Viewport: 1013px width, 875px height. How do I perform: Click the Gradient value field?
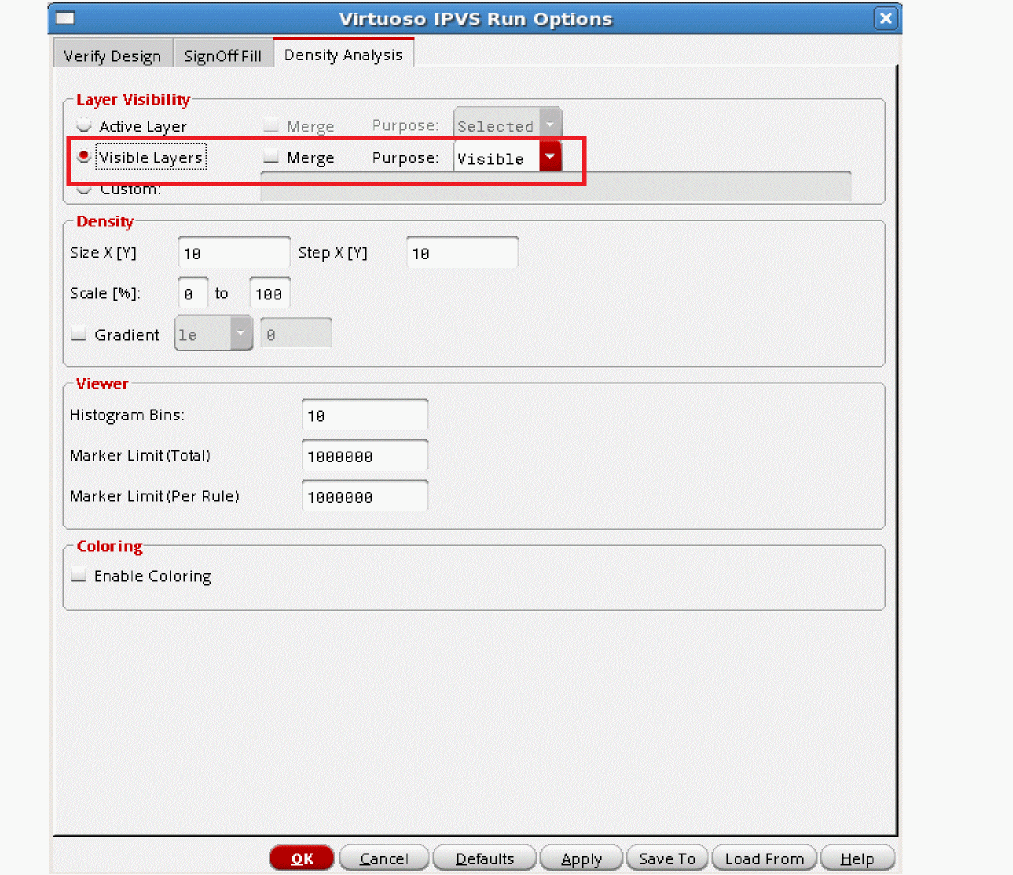click(x=296, y=333)
